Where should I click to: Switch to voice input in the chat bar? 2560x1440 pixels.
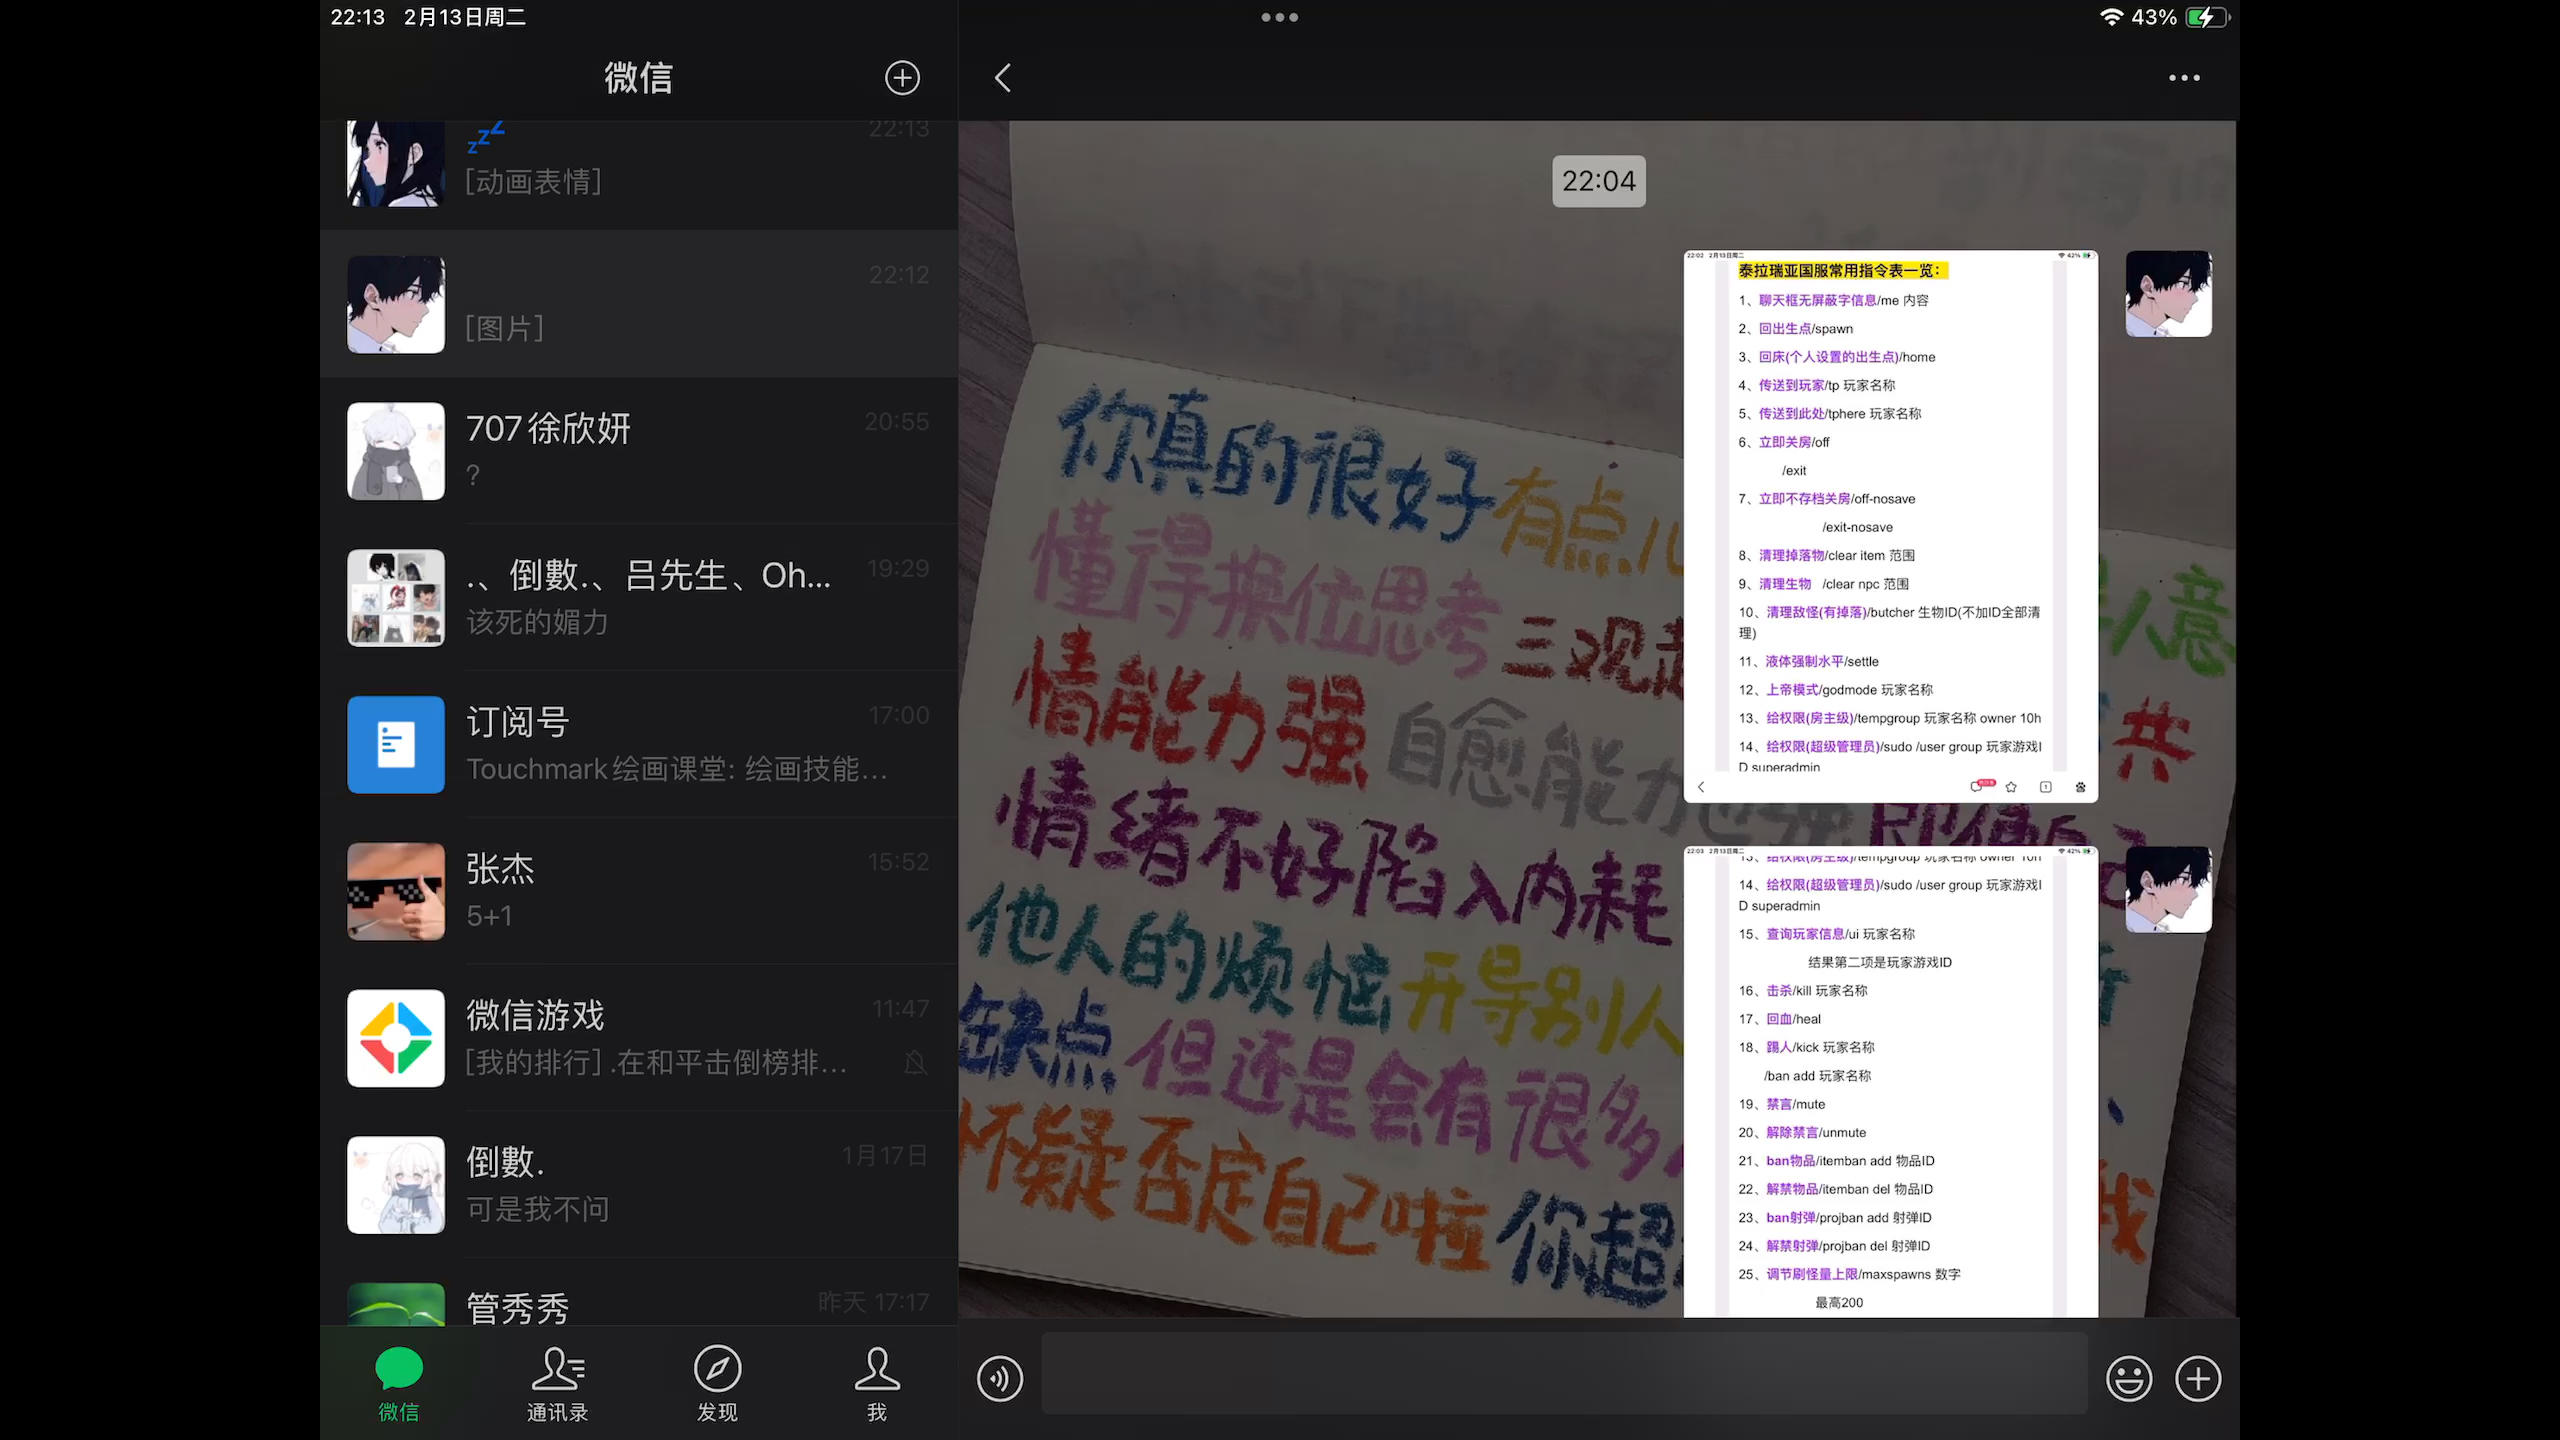coord(1000,1379)
